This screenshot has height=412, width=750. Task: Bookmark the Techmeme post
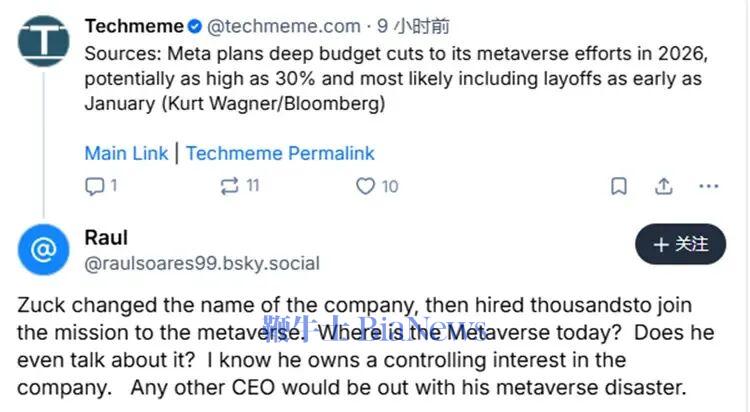pyautogui.click(x=619, y=186)
